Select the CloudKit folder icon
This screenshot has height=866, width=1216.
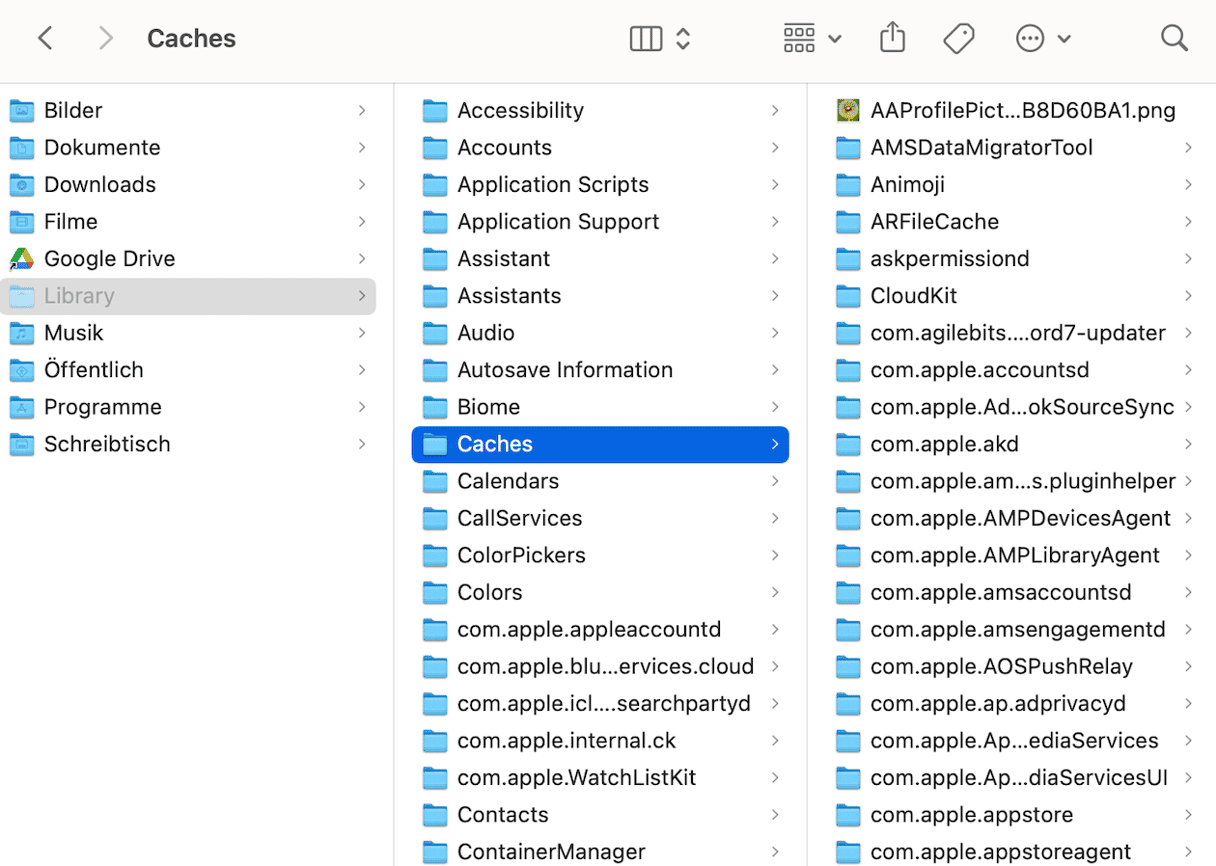click(848, 296)
